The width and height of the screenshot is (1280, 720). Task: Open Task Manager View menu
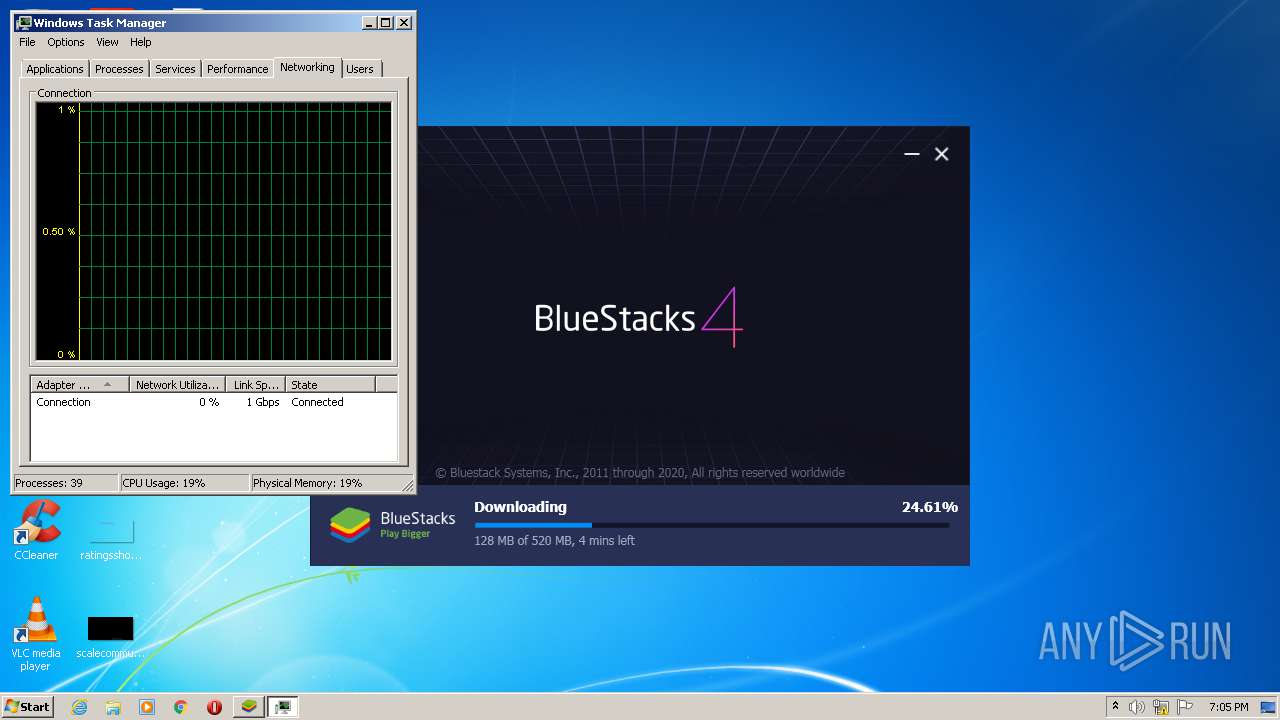pyautogui.click(x=107, y=42)
